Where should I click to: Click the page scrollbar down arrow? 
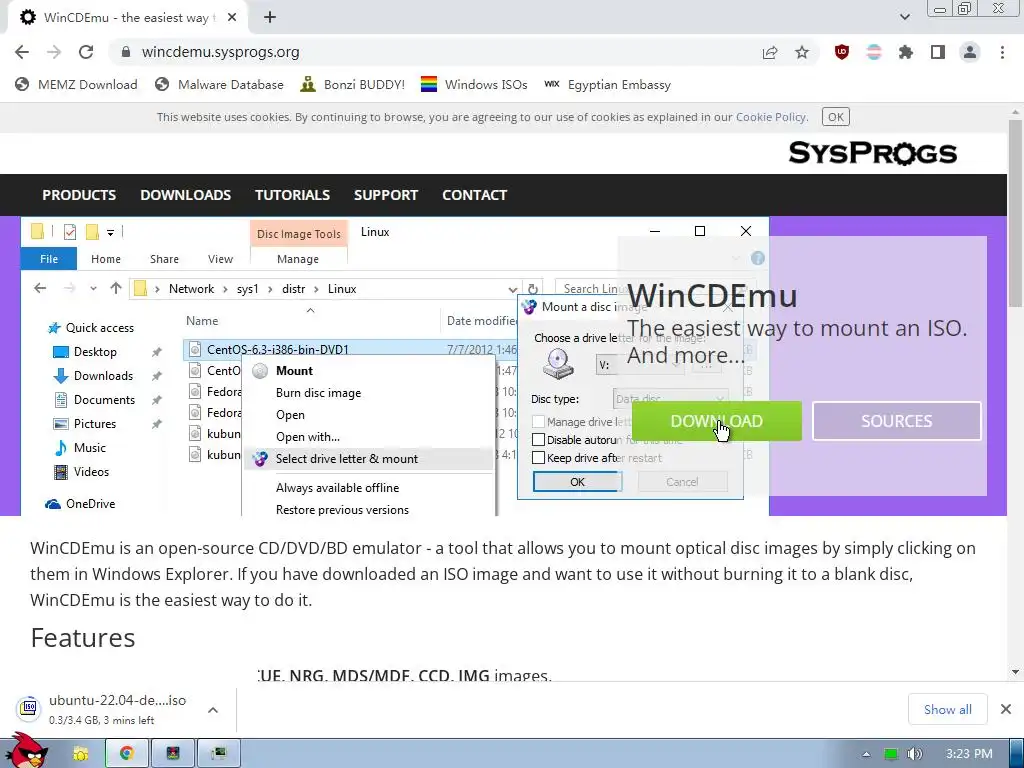[1016, 672]
